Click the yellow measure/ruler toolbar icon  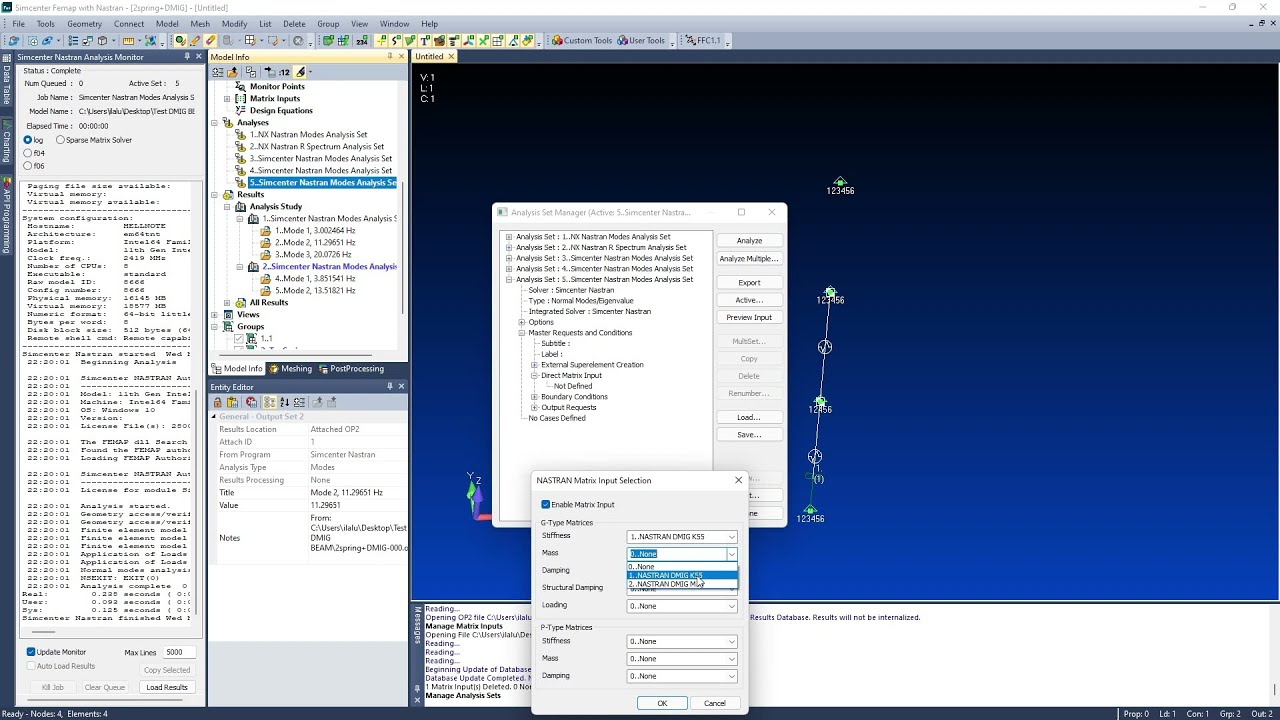coord(128,41)
